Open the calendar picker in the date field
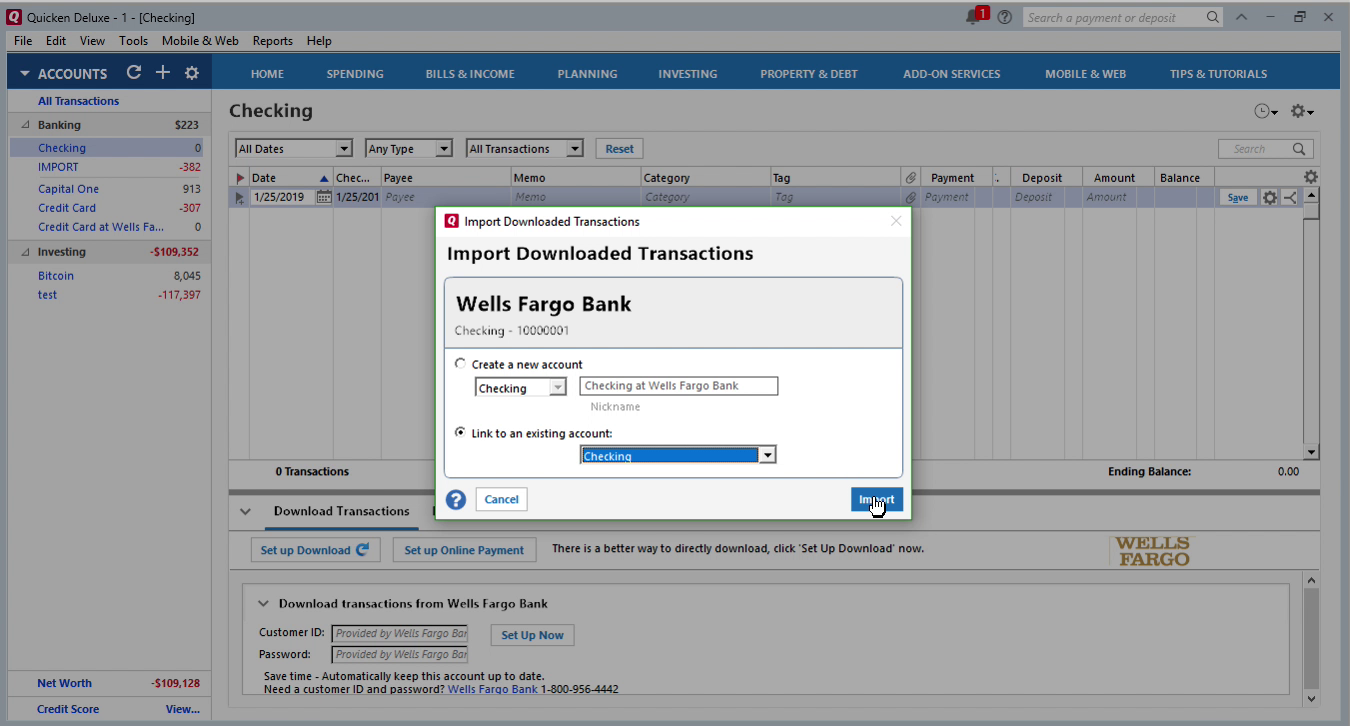Image resolution: width=1350 pixels, height=726 pixels. 323,197
